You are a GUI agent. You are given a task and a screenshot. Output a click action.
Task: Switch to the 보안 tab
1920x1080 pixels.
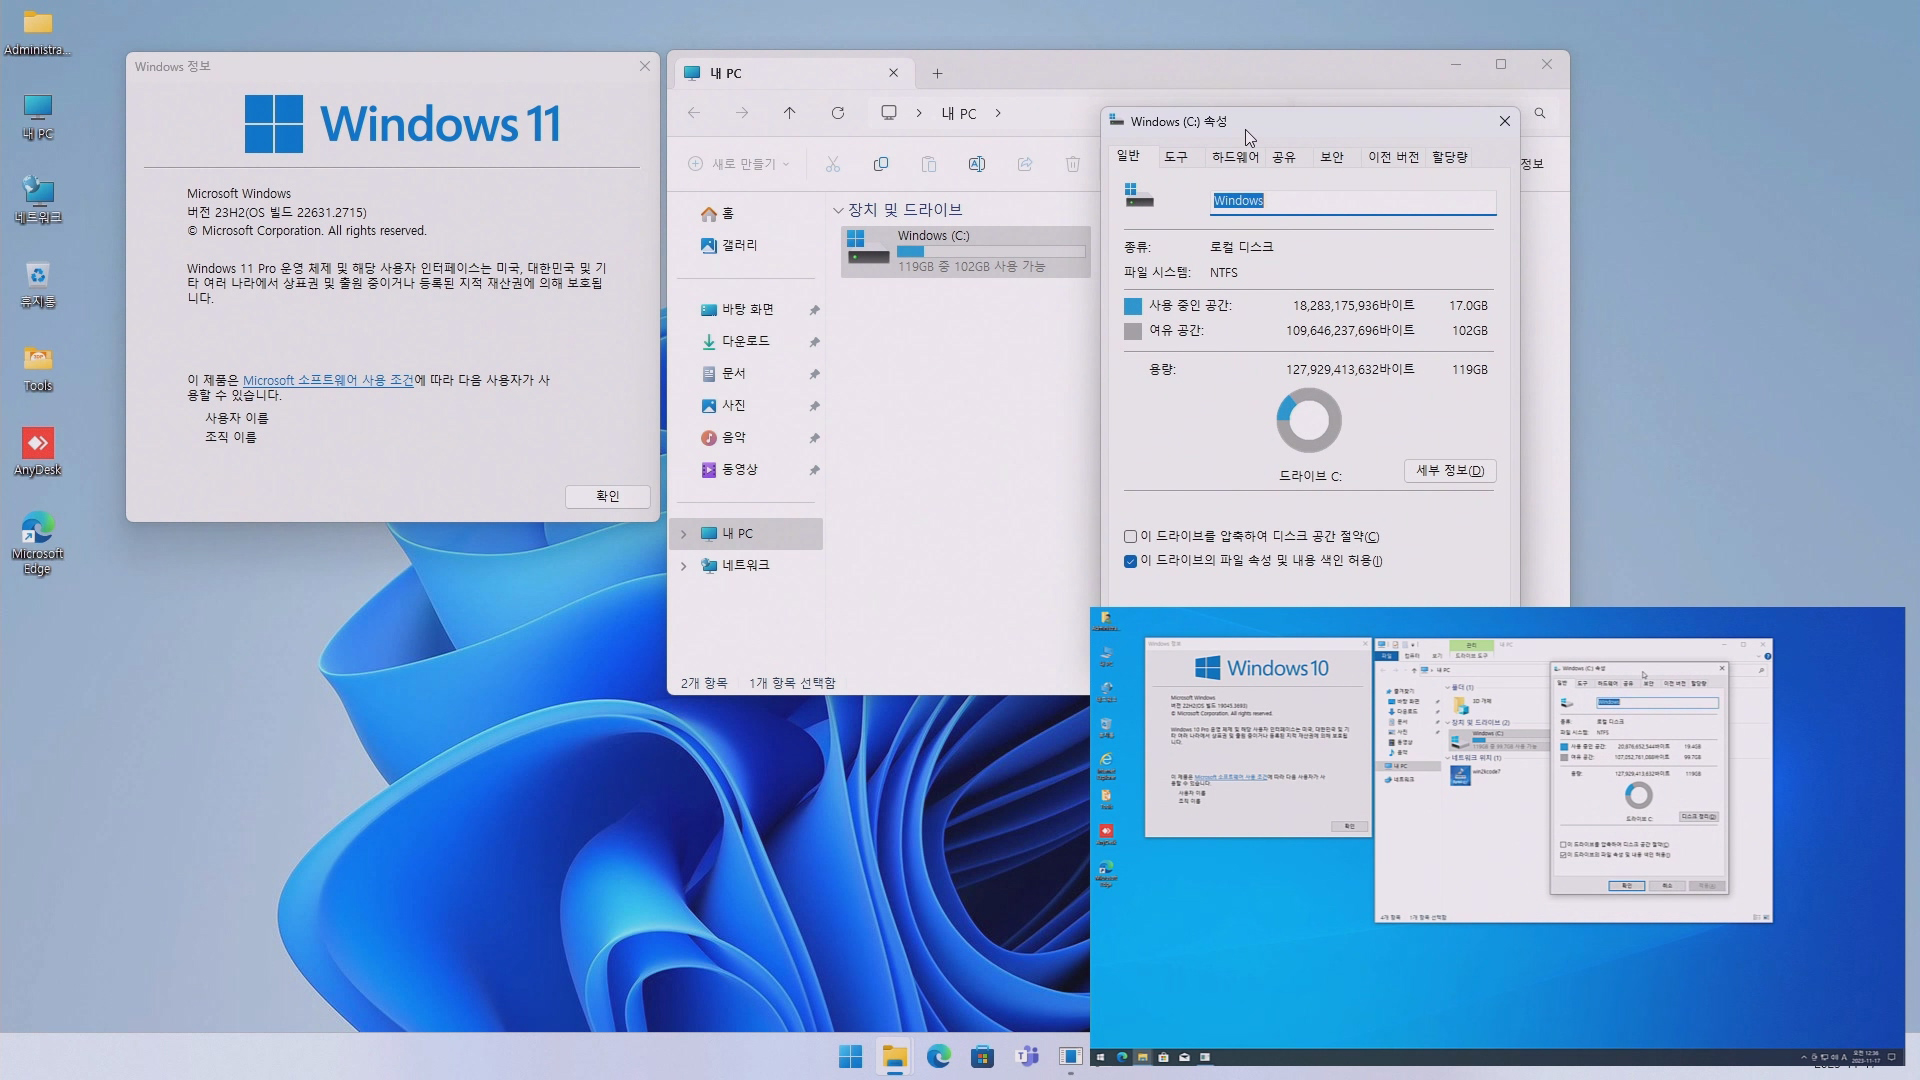click(x=1332, y=157)
